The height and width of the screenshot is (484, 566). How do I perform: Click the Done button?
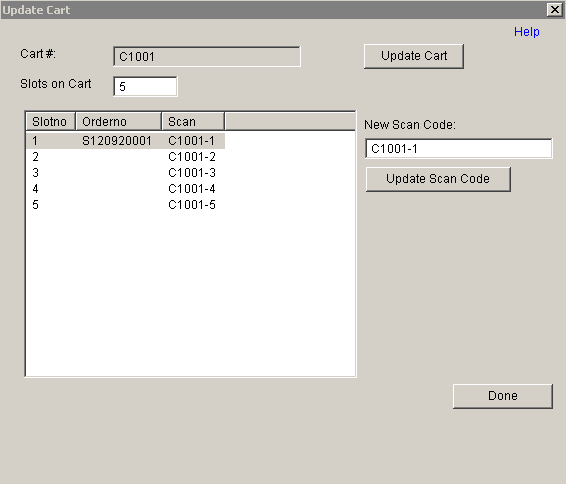[502, 396]
